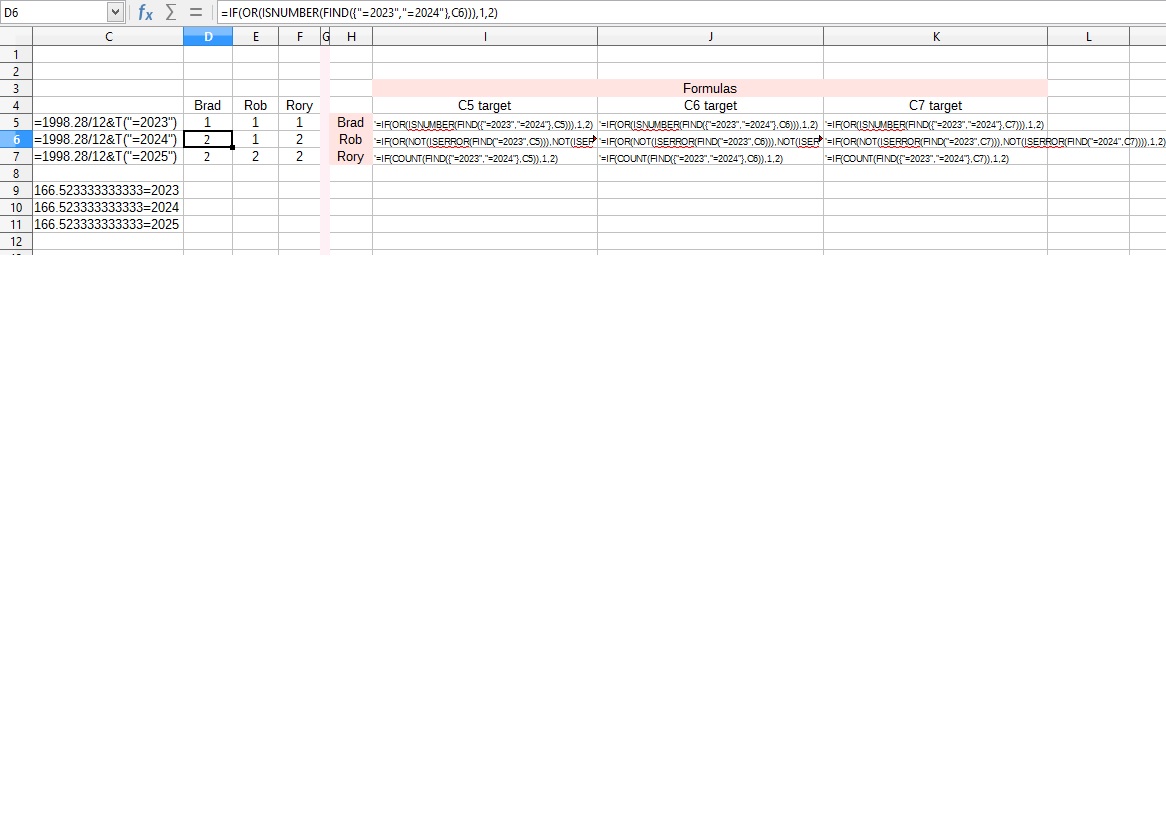Viewport: 1166px width, 816px height.
Task: Select the column I header
Action: coord(485,37)
